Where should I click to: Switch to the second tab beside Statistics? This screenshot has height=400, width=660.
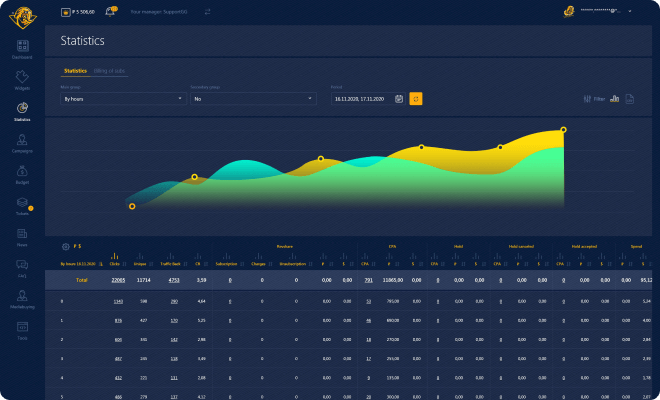click(x=109, y=71)
